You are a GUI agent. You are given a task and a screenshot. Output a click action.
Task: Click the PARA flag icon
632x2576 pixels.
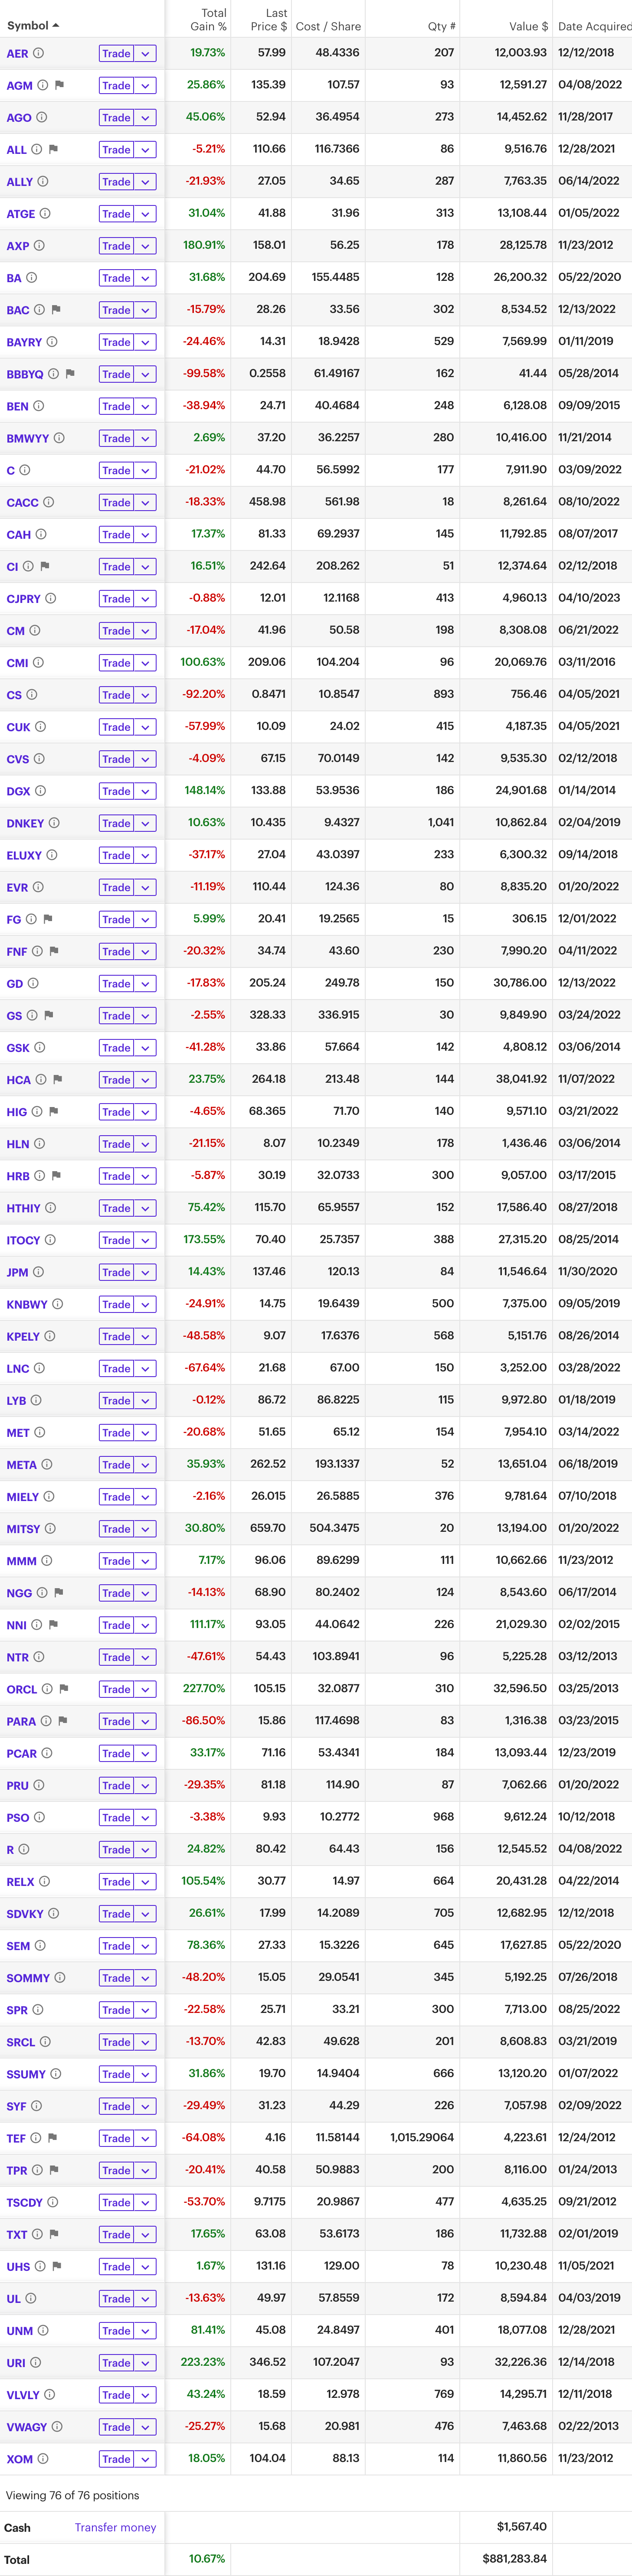(x=63, y=1721)
